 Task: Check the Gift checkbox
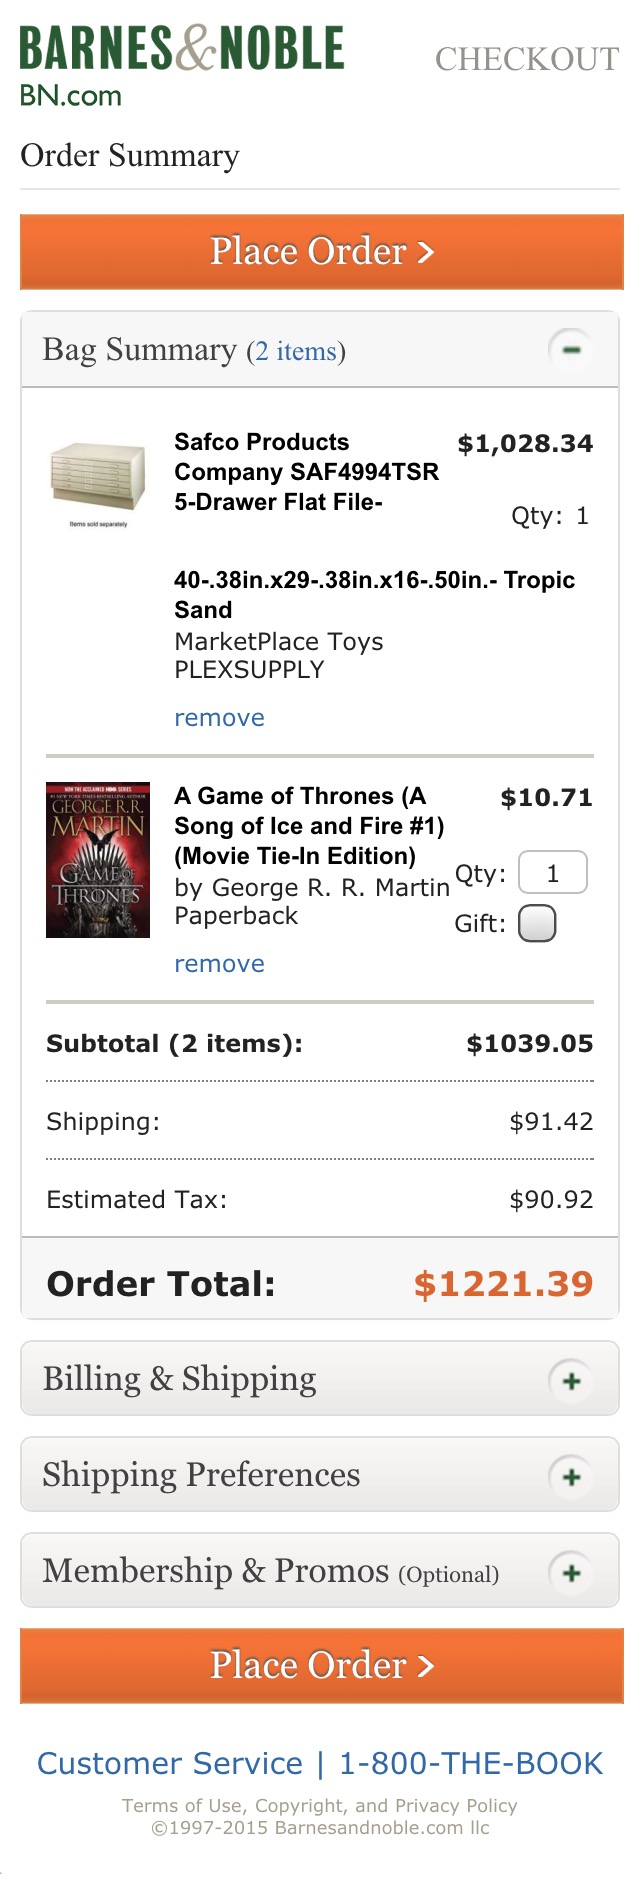coord(537,923)
